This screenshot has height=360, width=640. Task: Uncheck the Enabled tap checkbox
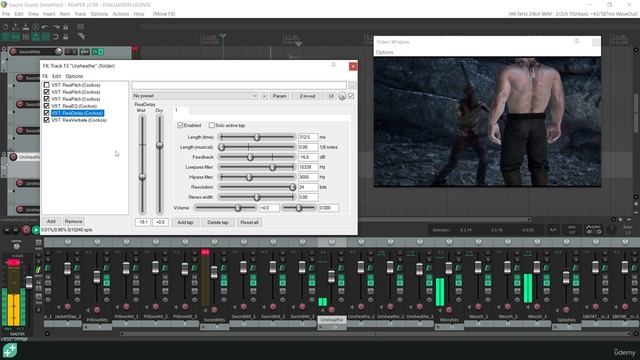pos(180,125)
